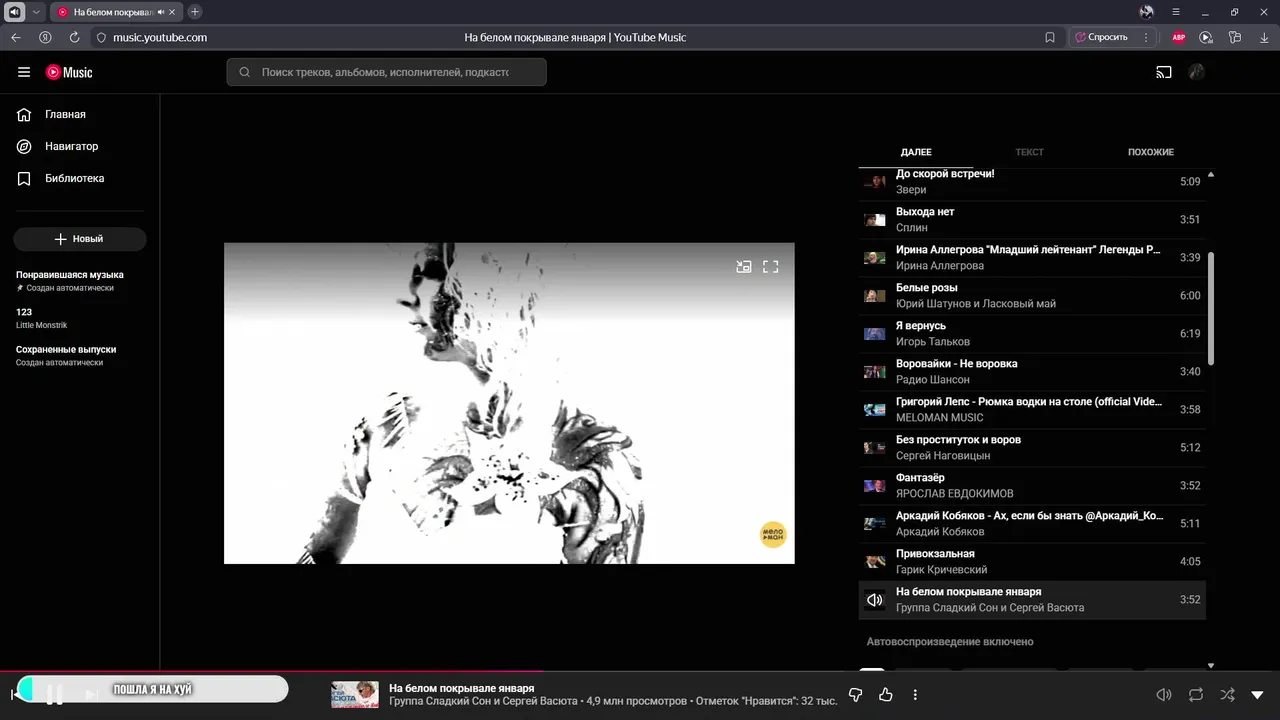Collapse the player page with down arrow
This screenshot has height=720, width=1280.
[x=1258, y=695]
